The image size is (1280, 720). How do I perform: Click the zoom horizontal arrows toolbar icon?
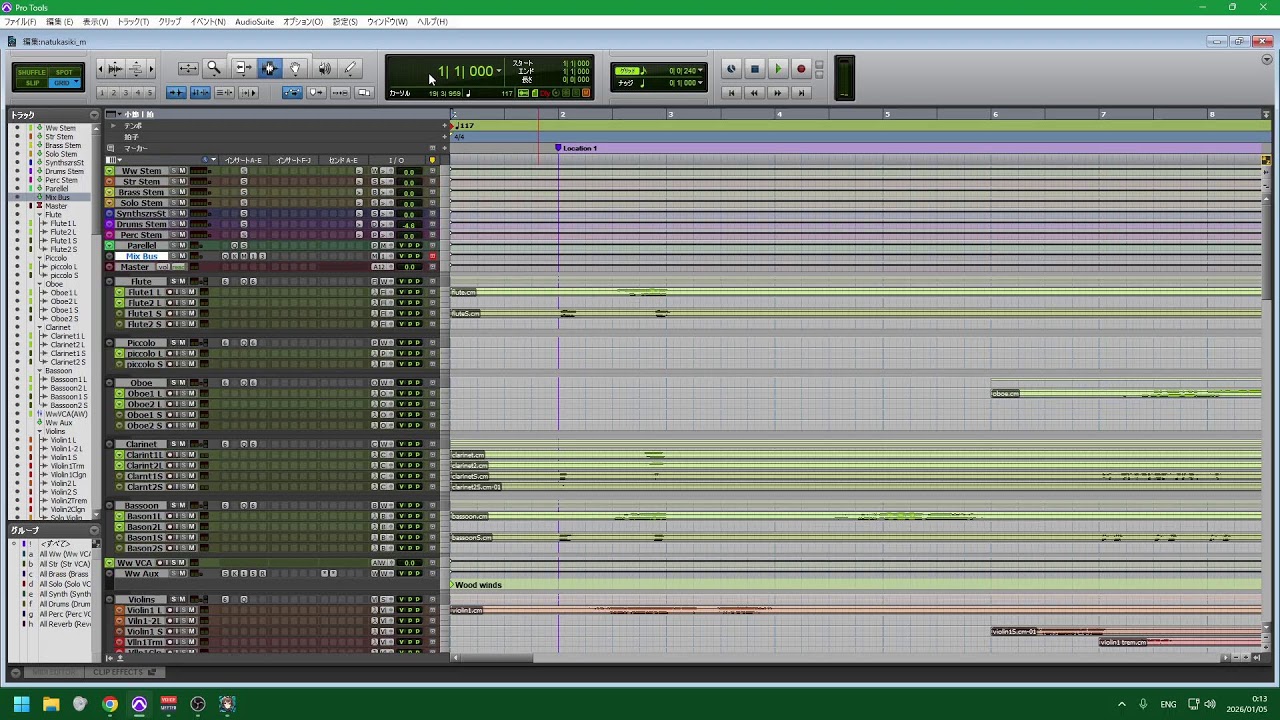[x=188, y=68]
